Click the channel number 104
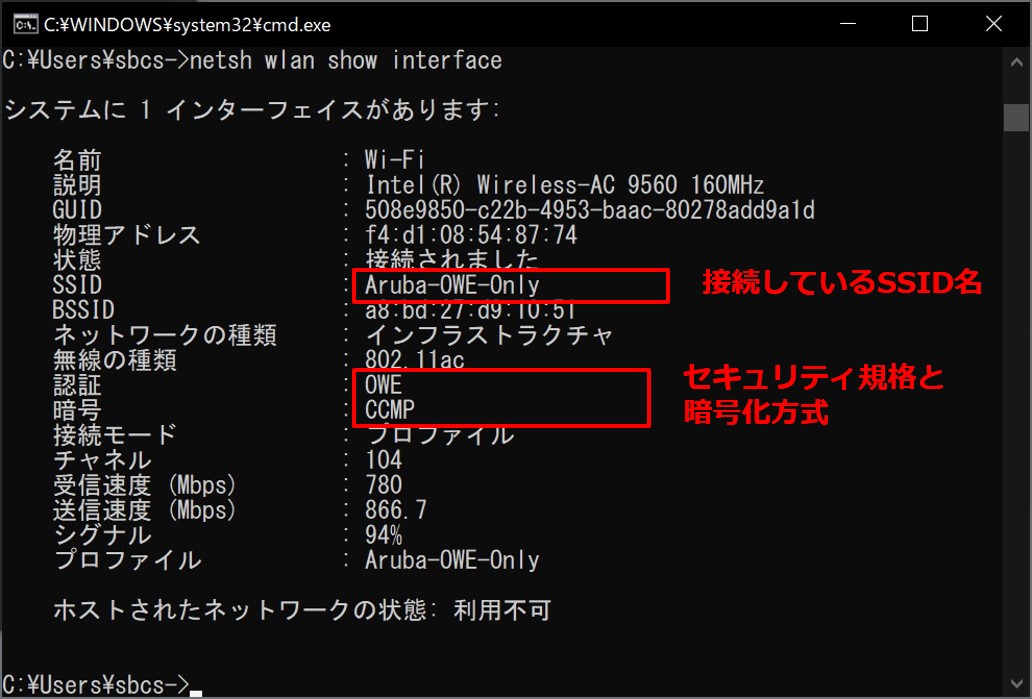The image size is (1032, 699). [x=383, y=460]
